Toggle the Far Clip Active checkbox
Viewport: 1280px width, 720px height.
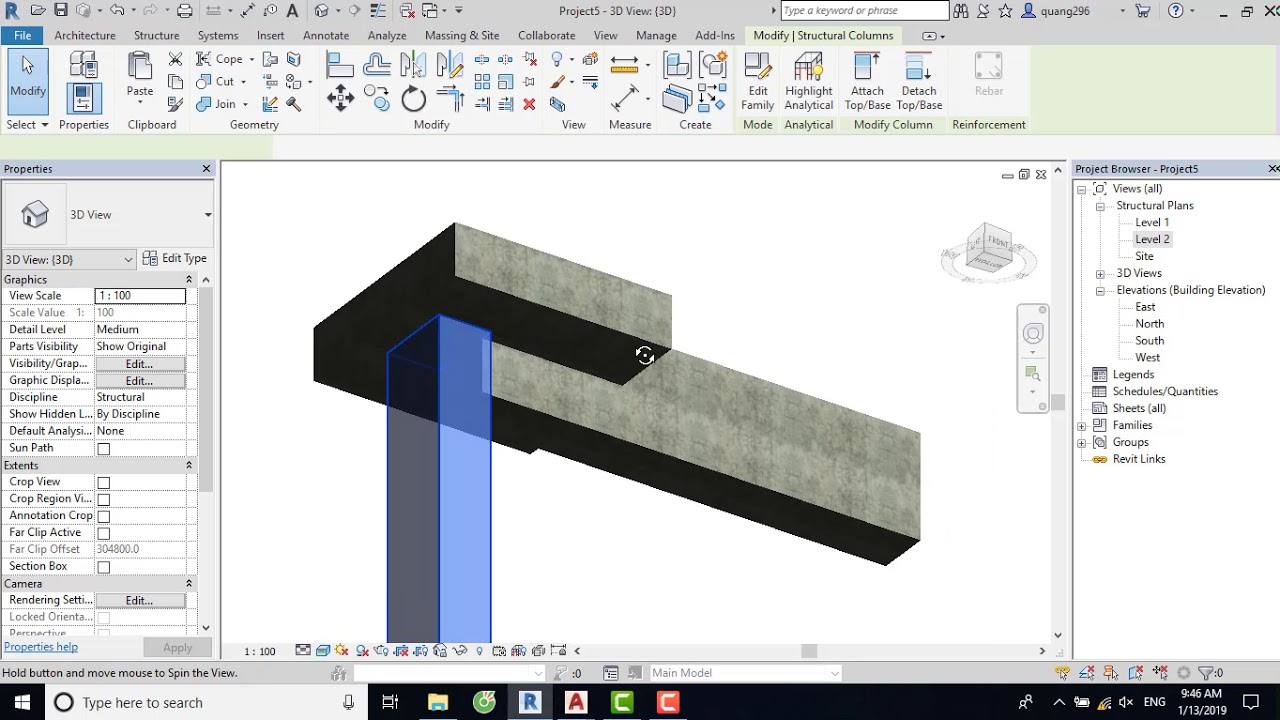pyautogui.click(x=103, y=534)
